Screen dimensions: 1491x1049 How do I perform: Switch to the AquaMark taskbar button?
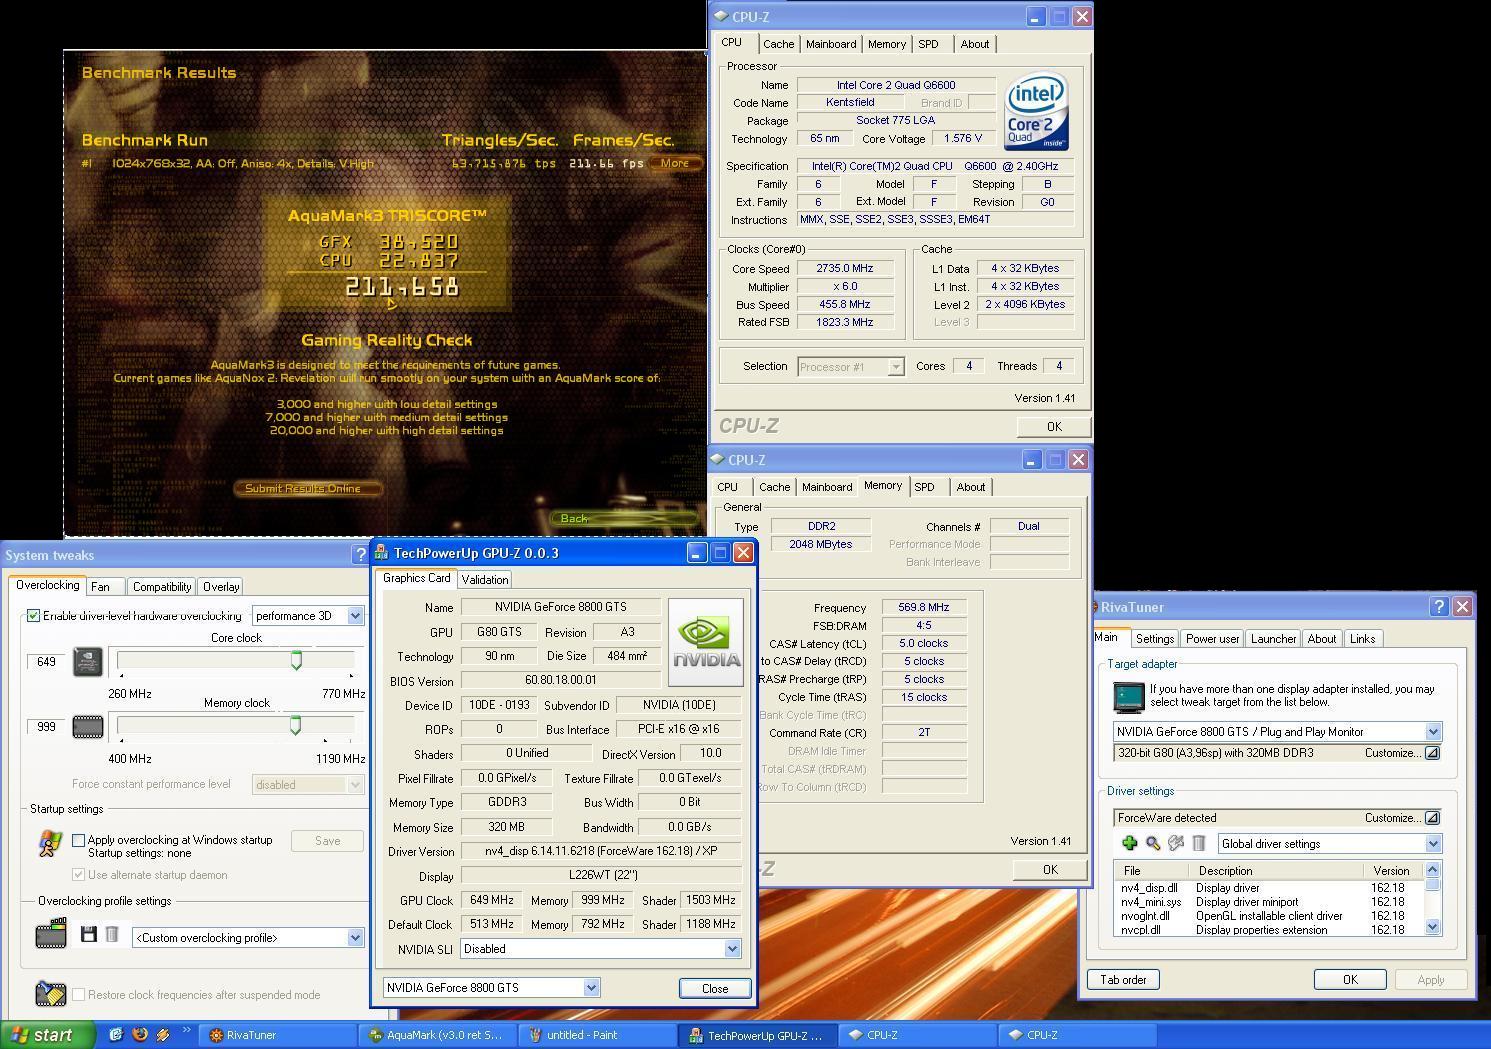click(438, 1035)
